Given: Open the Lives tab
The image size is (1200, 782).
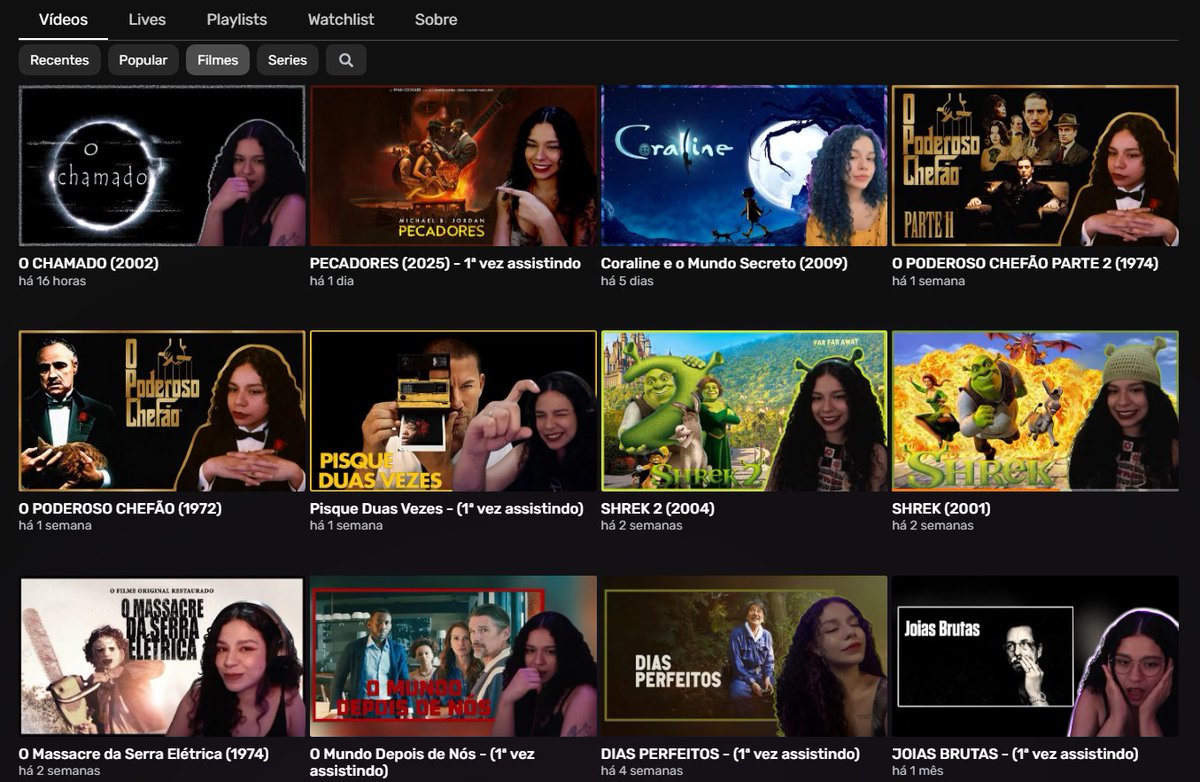Looking at the screenshot, I should tap(147, 19).
